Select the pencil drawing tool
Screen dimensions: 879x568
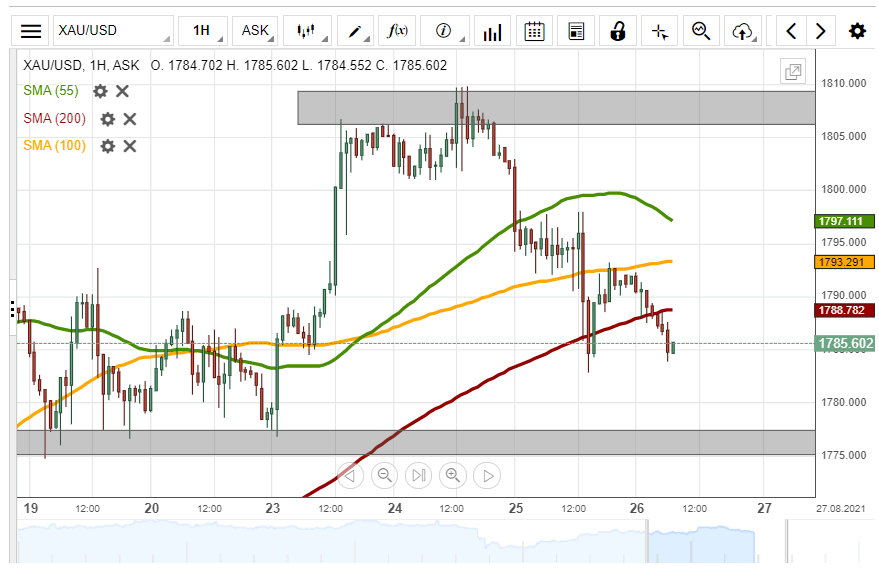coord(355,31)
